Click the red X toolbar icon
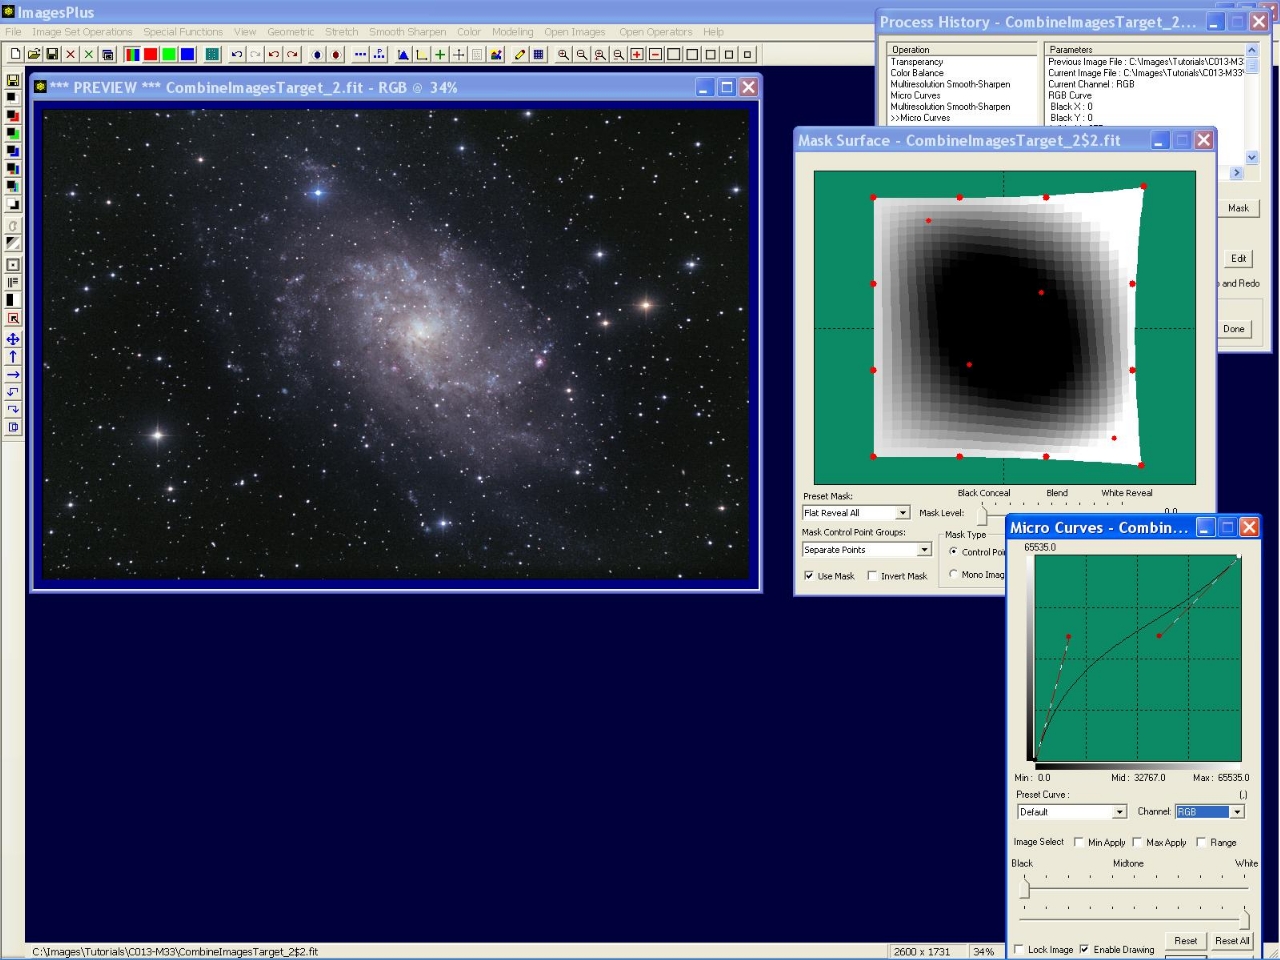The height and width of the screenshot is (960, 1280). click(x=70, y=55)
